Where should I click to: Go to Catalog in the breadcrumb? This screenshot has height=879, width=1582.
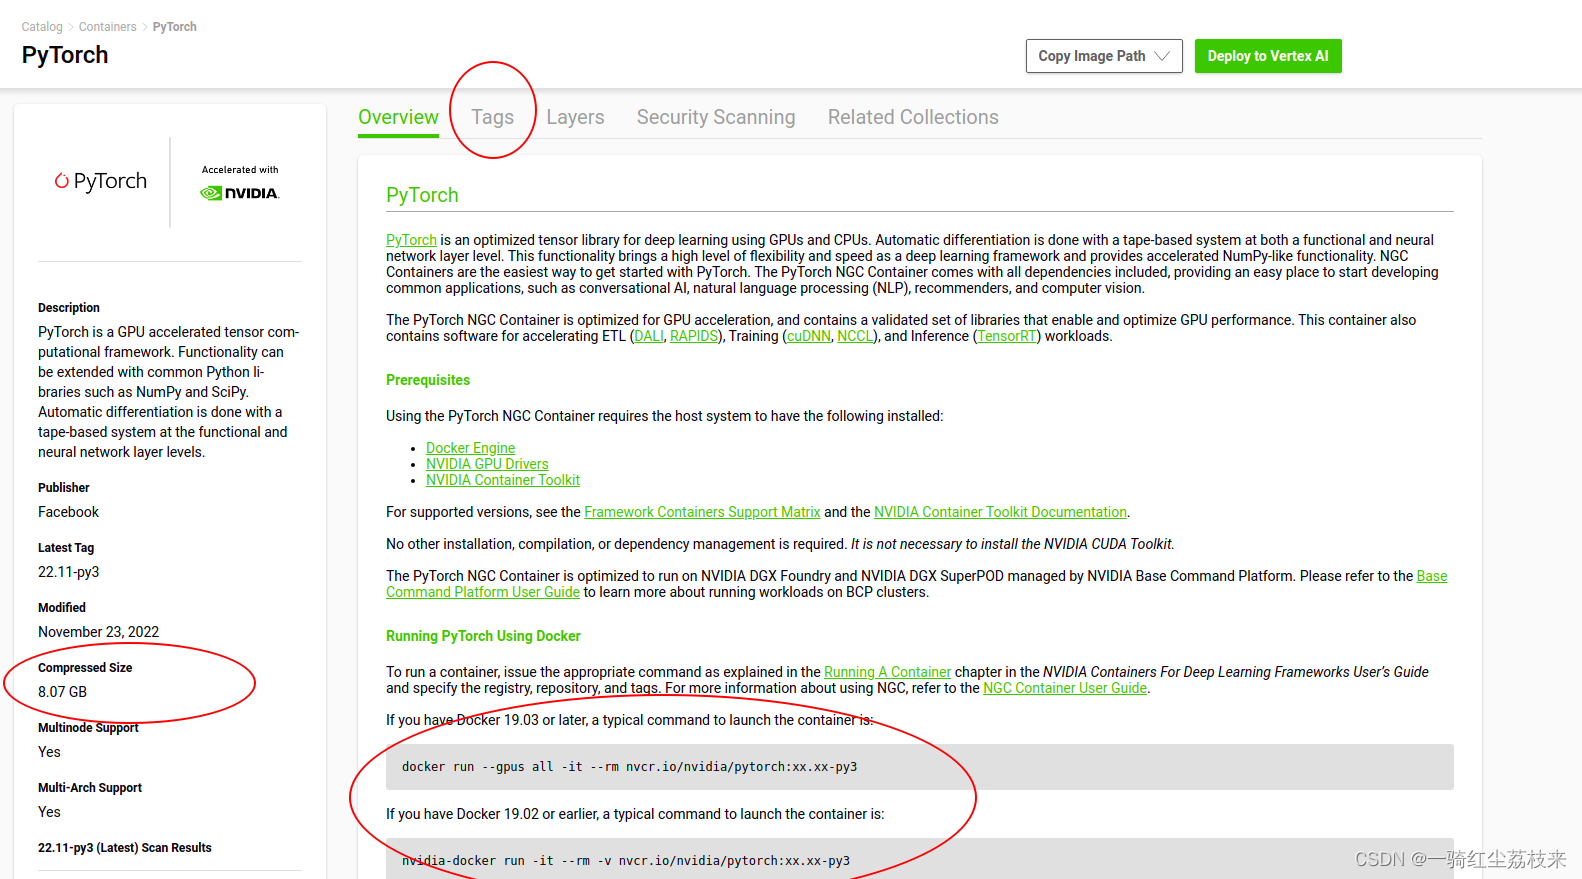[42, 27]
